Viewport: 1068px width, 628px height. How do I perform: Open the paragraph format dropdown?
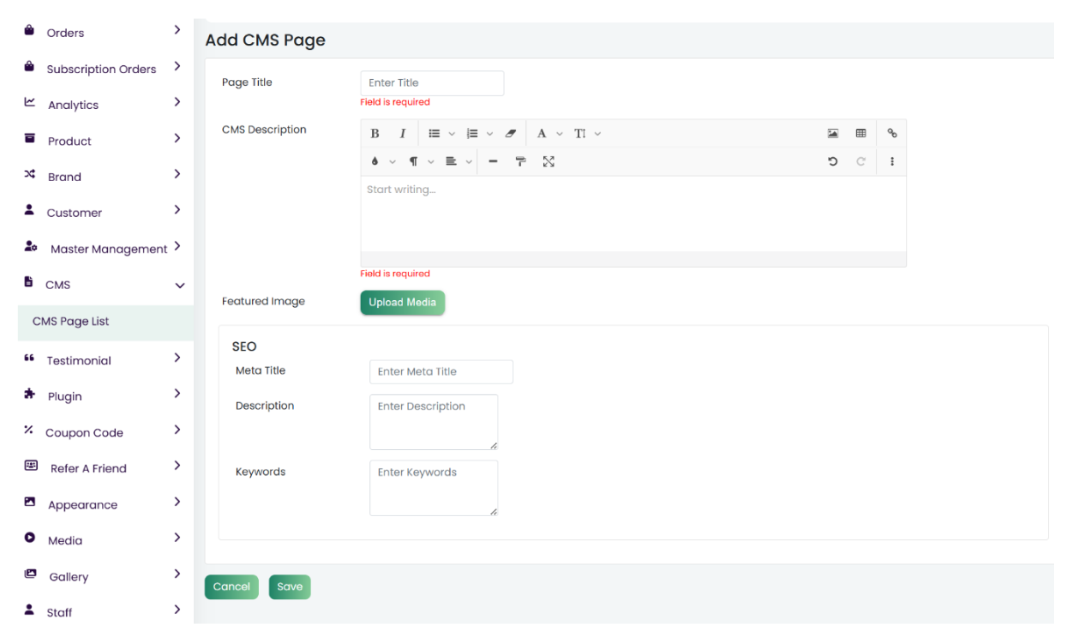tap(420, 161)
